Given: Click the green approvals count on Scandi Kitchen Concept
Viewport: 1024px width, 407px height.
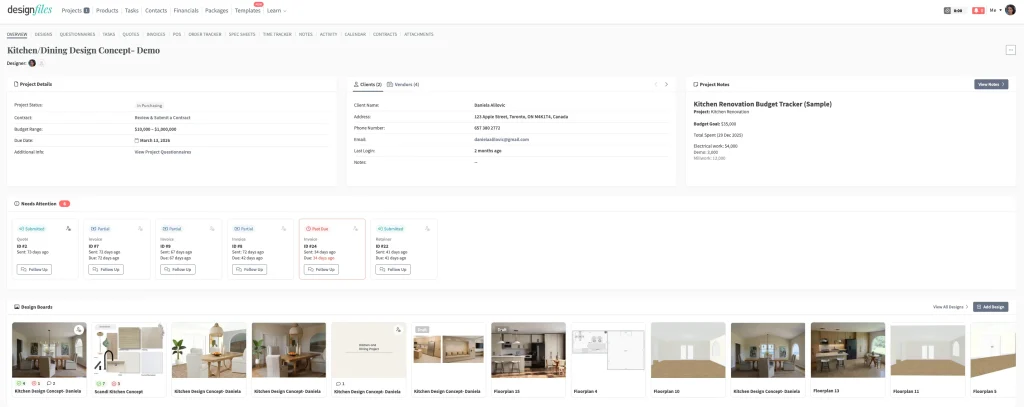Looking at the screenshot, I should pos(100,383).
